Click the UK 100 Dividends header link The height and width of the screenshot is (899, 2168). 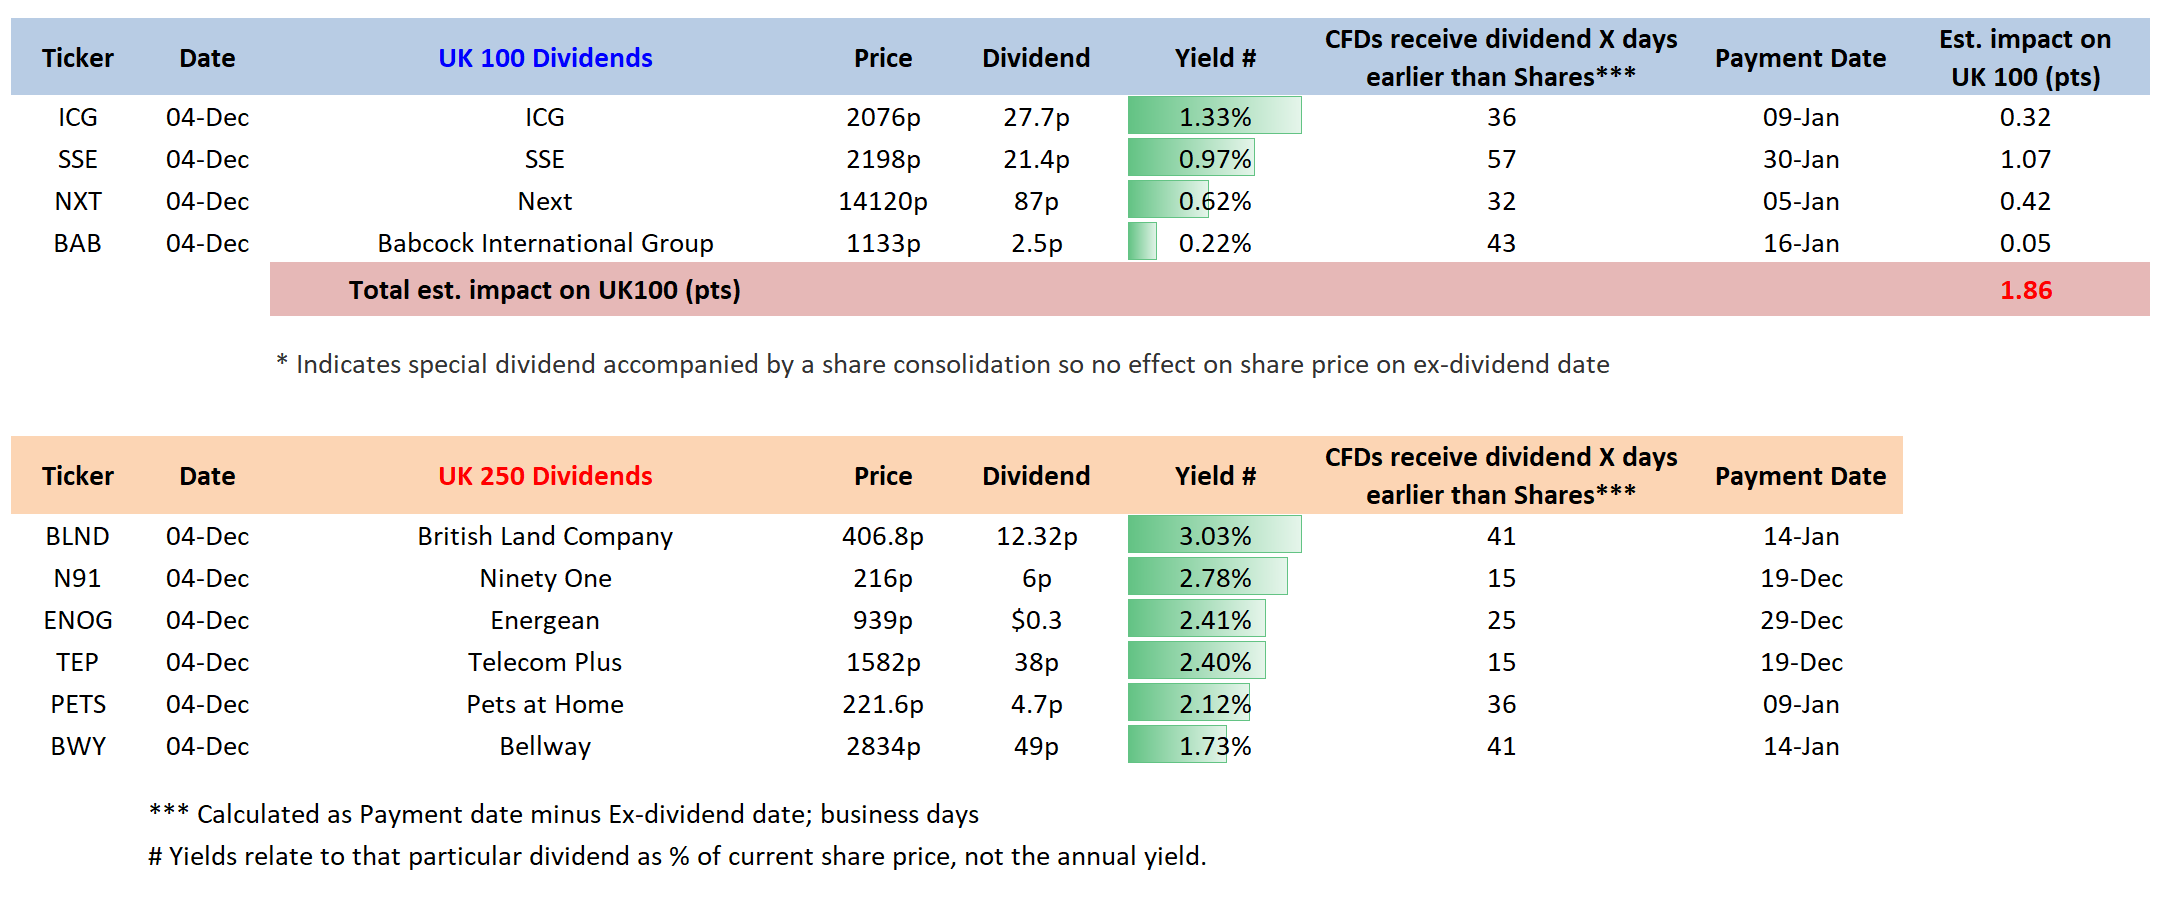click(545, 58)
